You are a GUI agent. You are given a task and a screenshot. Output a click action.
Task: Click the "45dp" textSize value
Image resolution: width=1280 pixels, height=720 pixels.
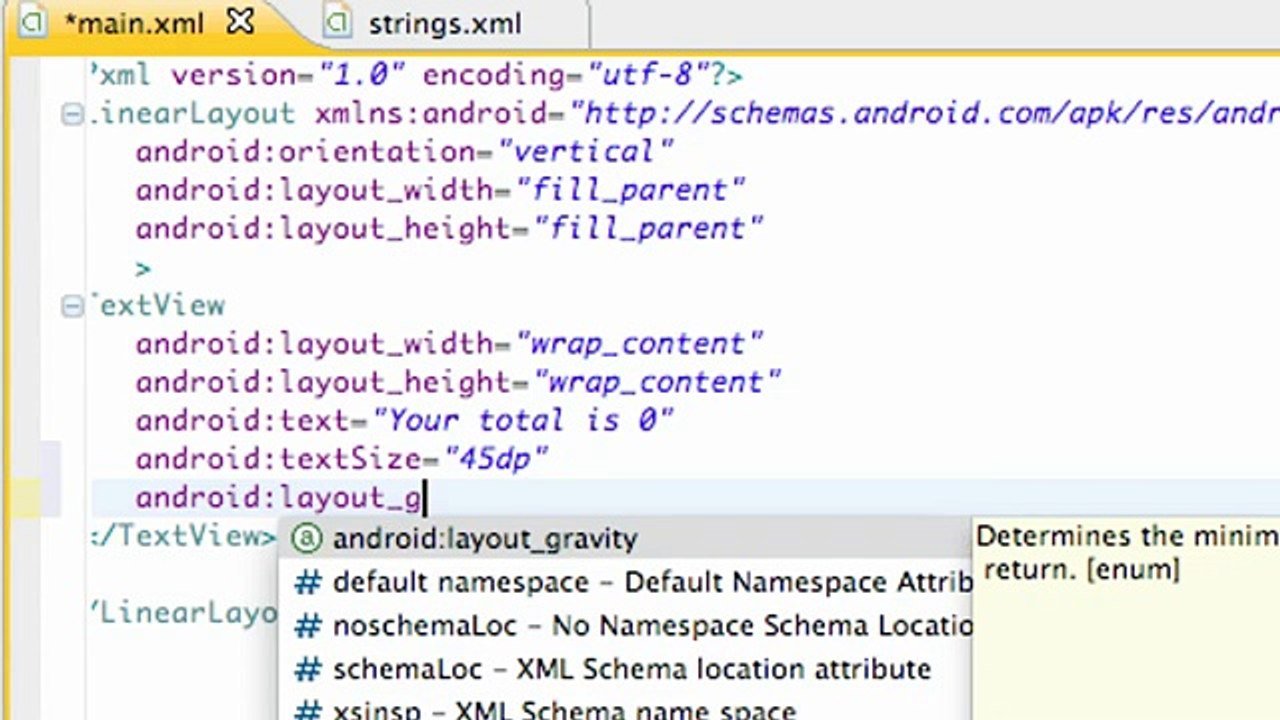[496, 459]
